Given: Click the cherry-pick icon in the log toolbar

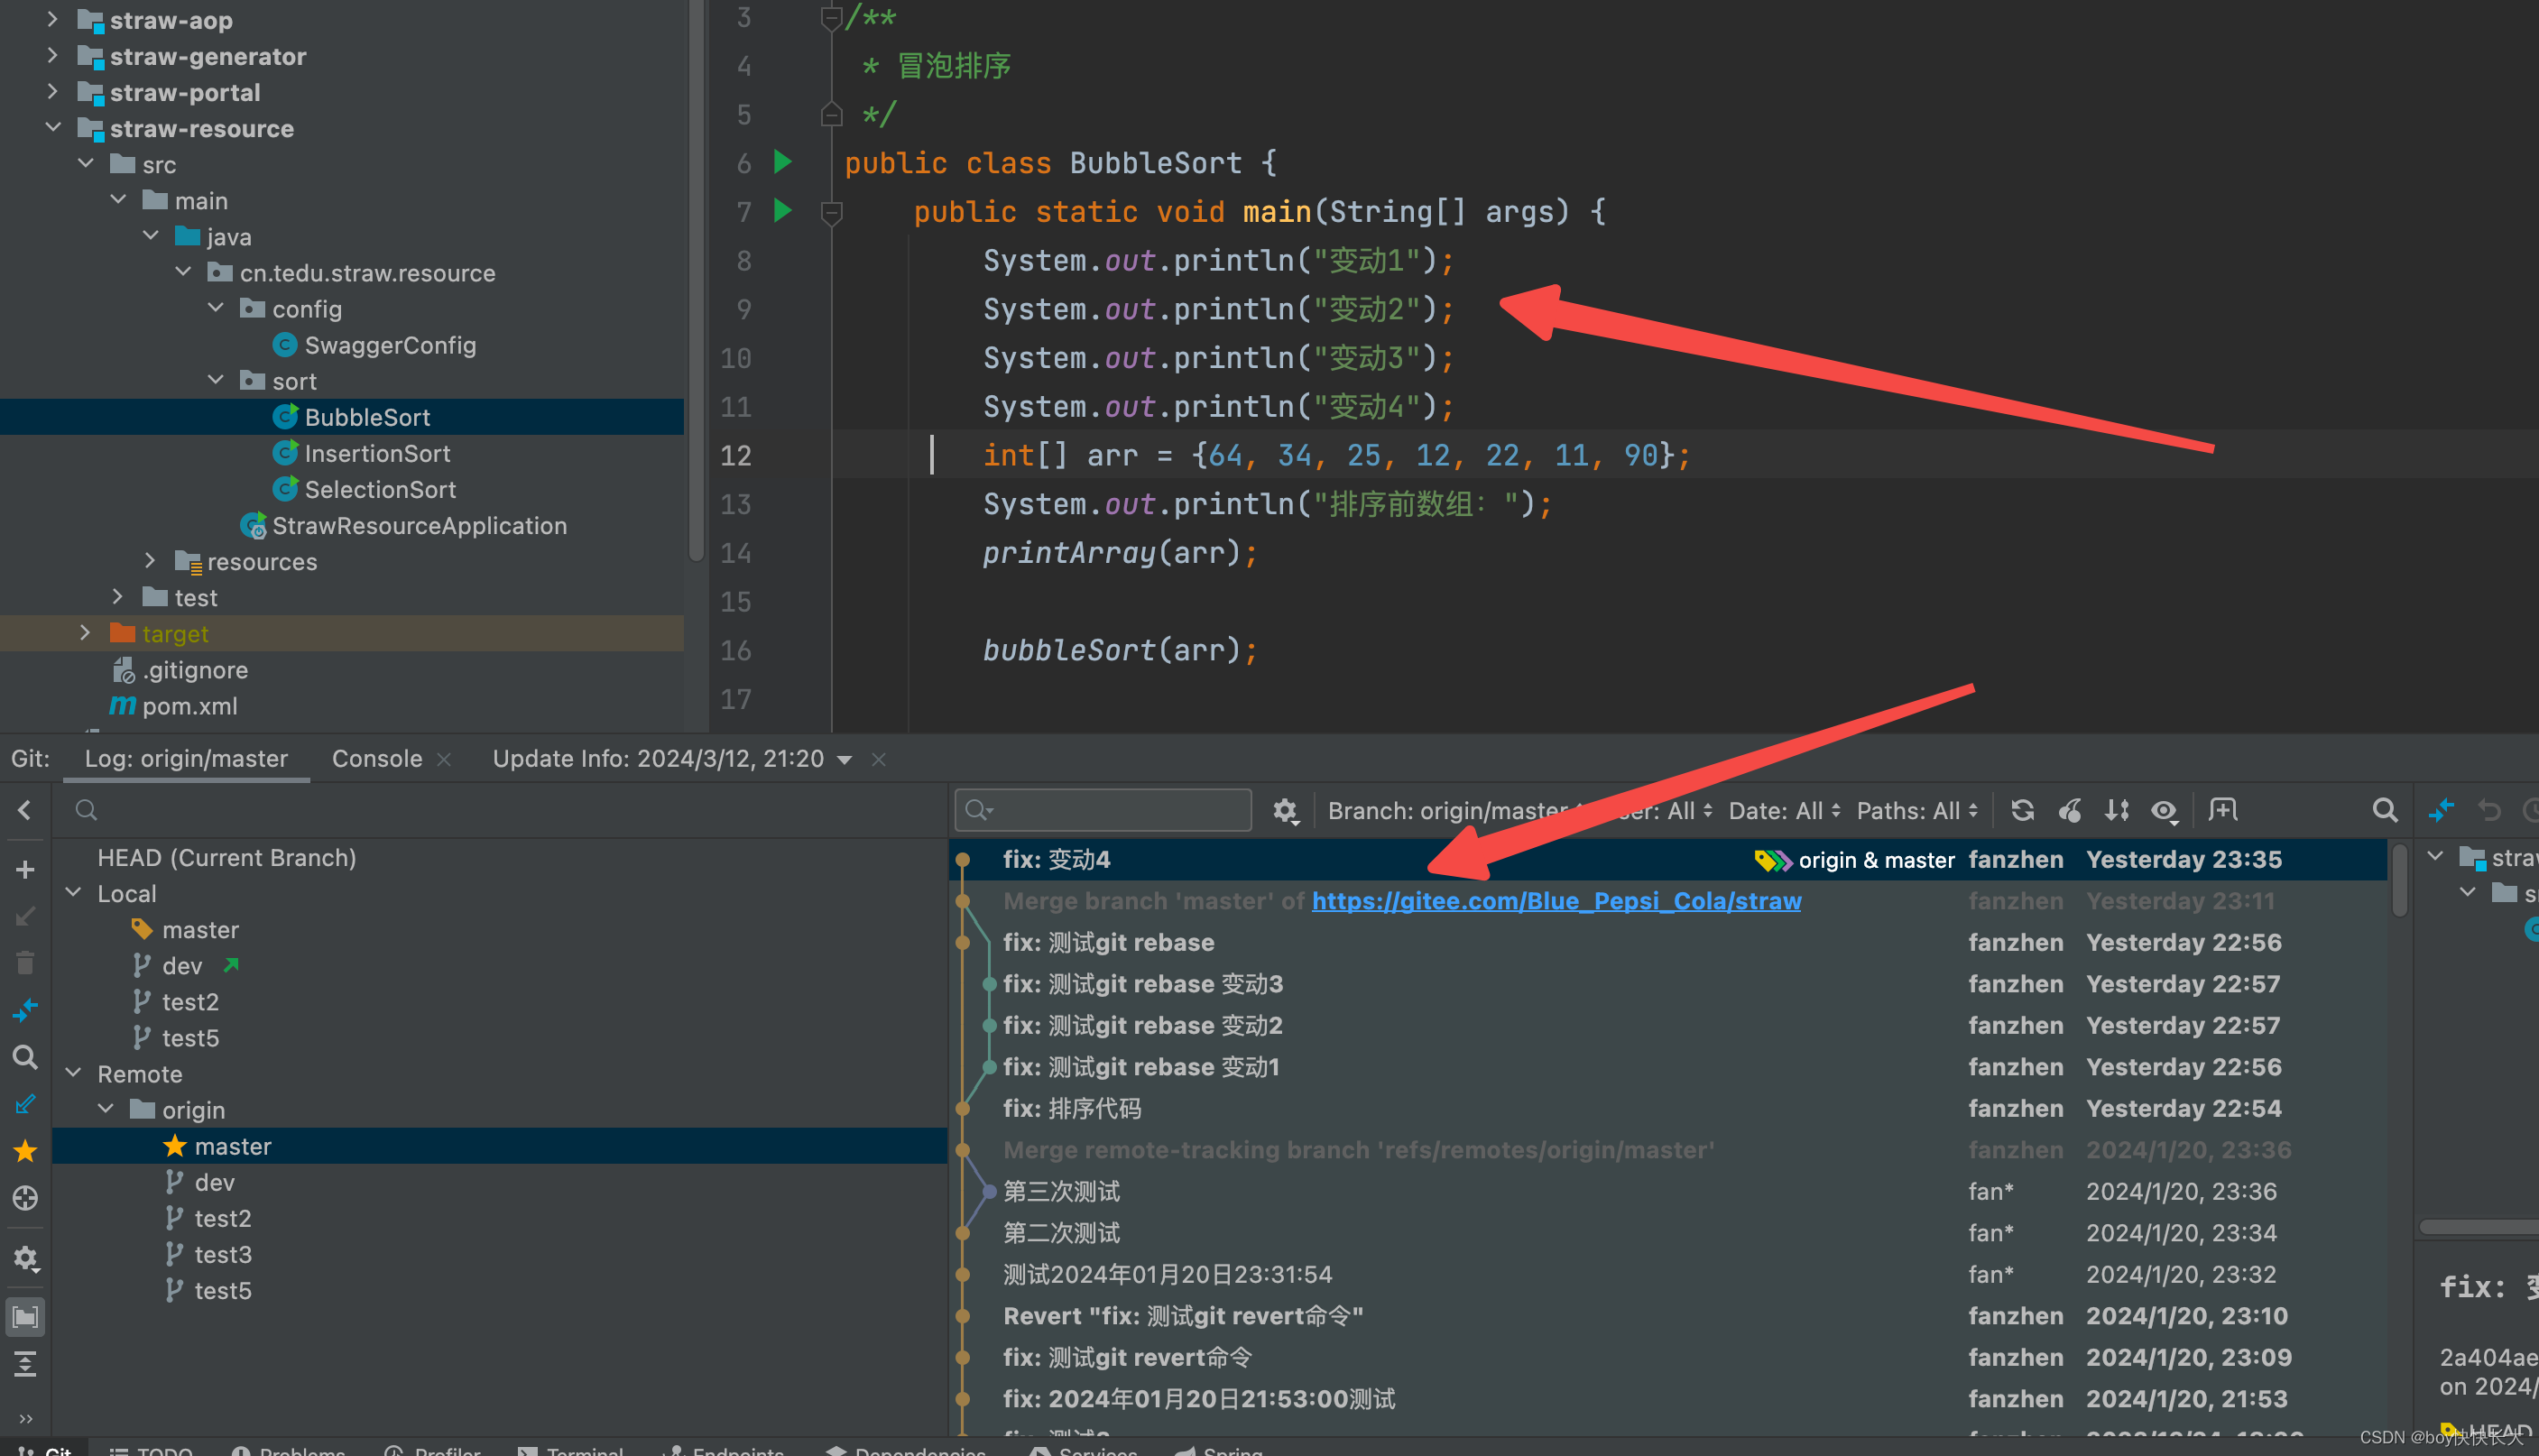Looking at the screenshot, I should click(2070, 810).
